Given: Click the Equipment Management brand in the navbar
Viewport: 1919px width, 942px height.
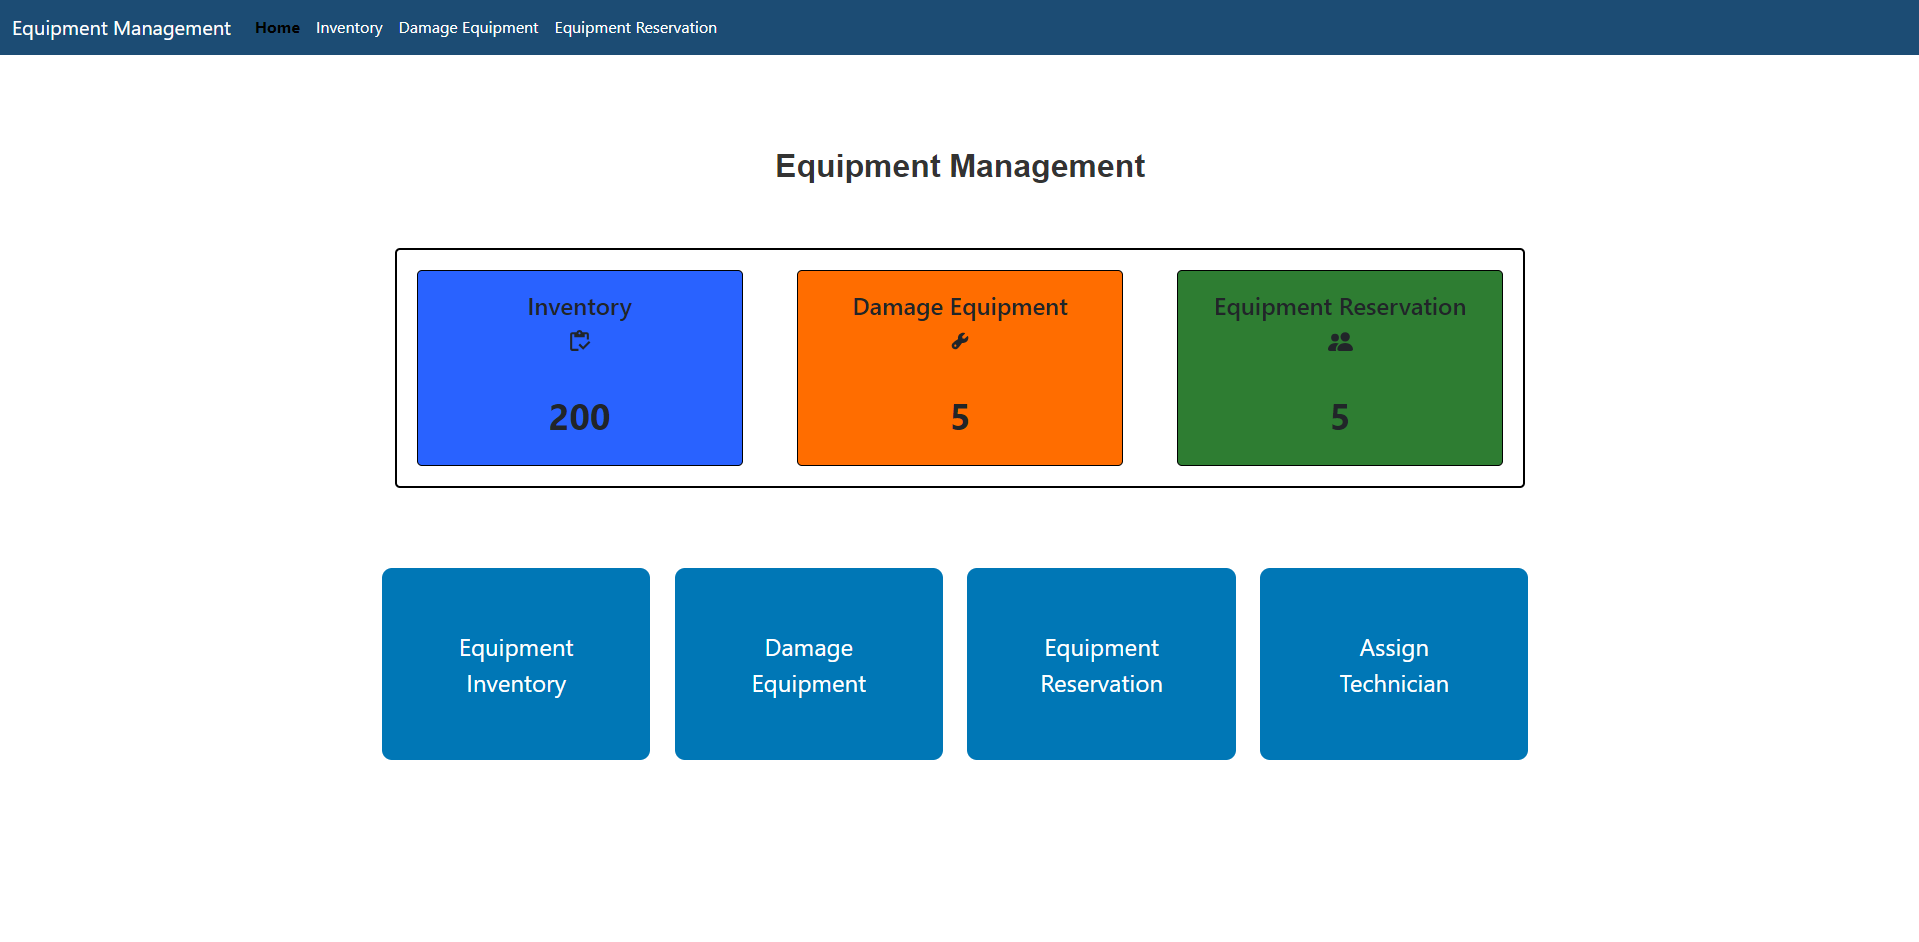Looking at the screenshot, I should pyautogui.click(x=121, y=28).
